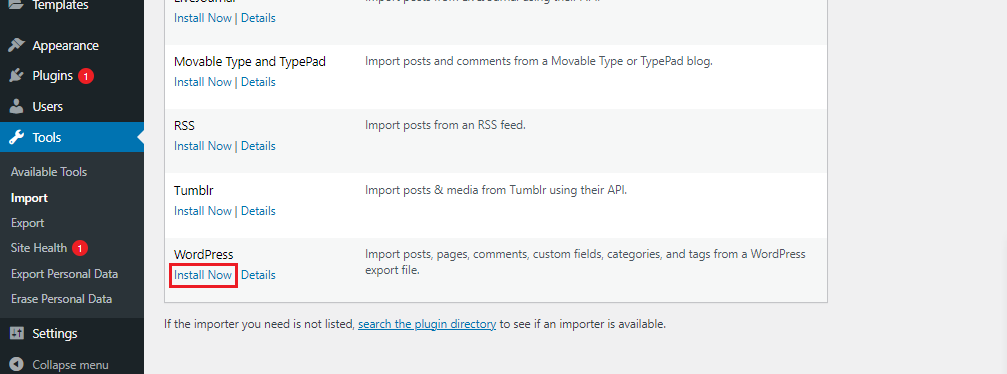Click the WordPress export file description

(585, 262)
